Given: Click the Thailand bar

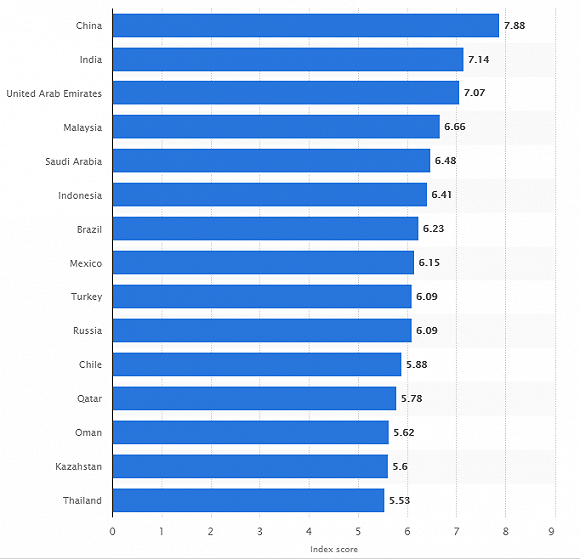Looking at the screenshot, I should pyautogui.click(x=249, y=501).
